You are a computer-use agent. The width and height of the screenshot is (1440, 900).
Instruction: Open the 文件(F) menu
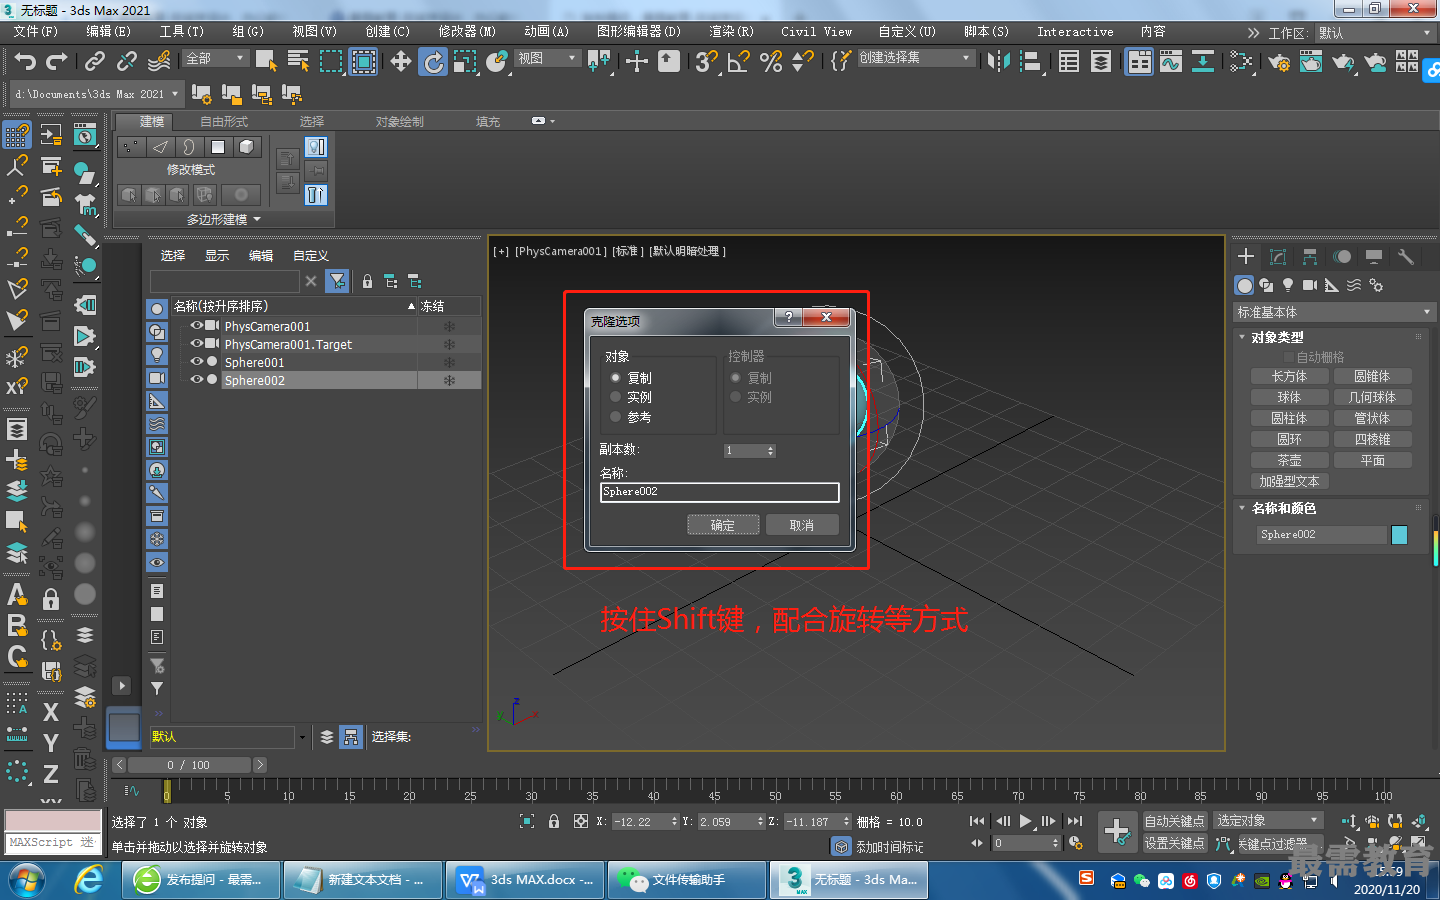point(36,31)
